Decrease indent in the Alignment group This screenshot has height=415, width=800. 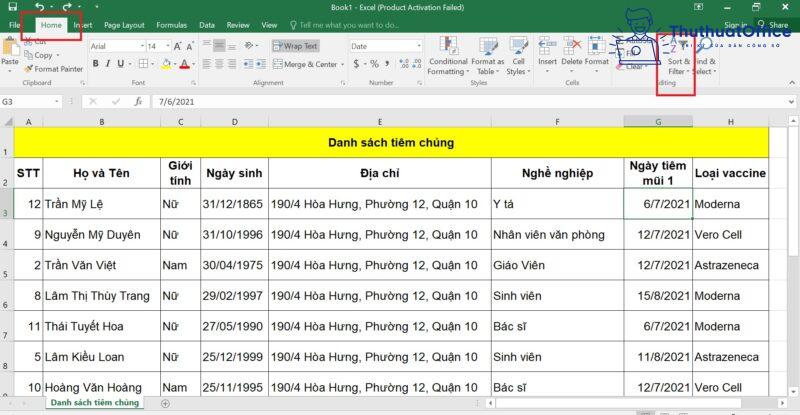click(x=248, y=64)
